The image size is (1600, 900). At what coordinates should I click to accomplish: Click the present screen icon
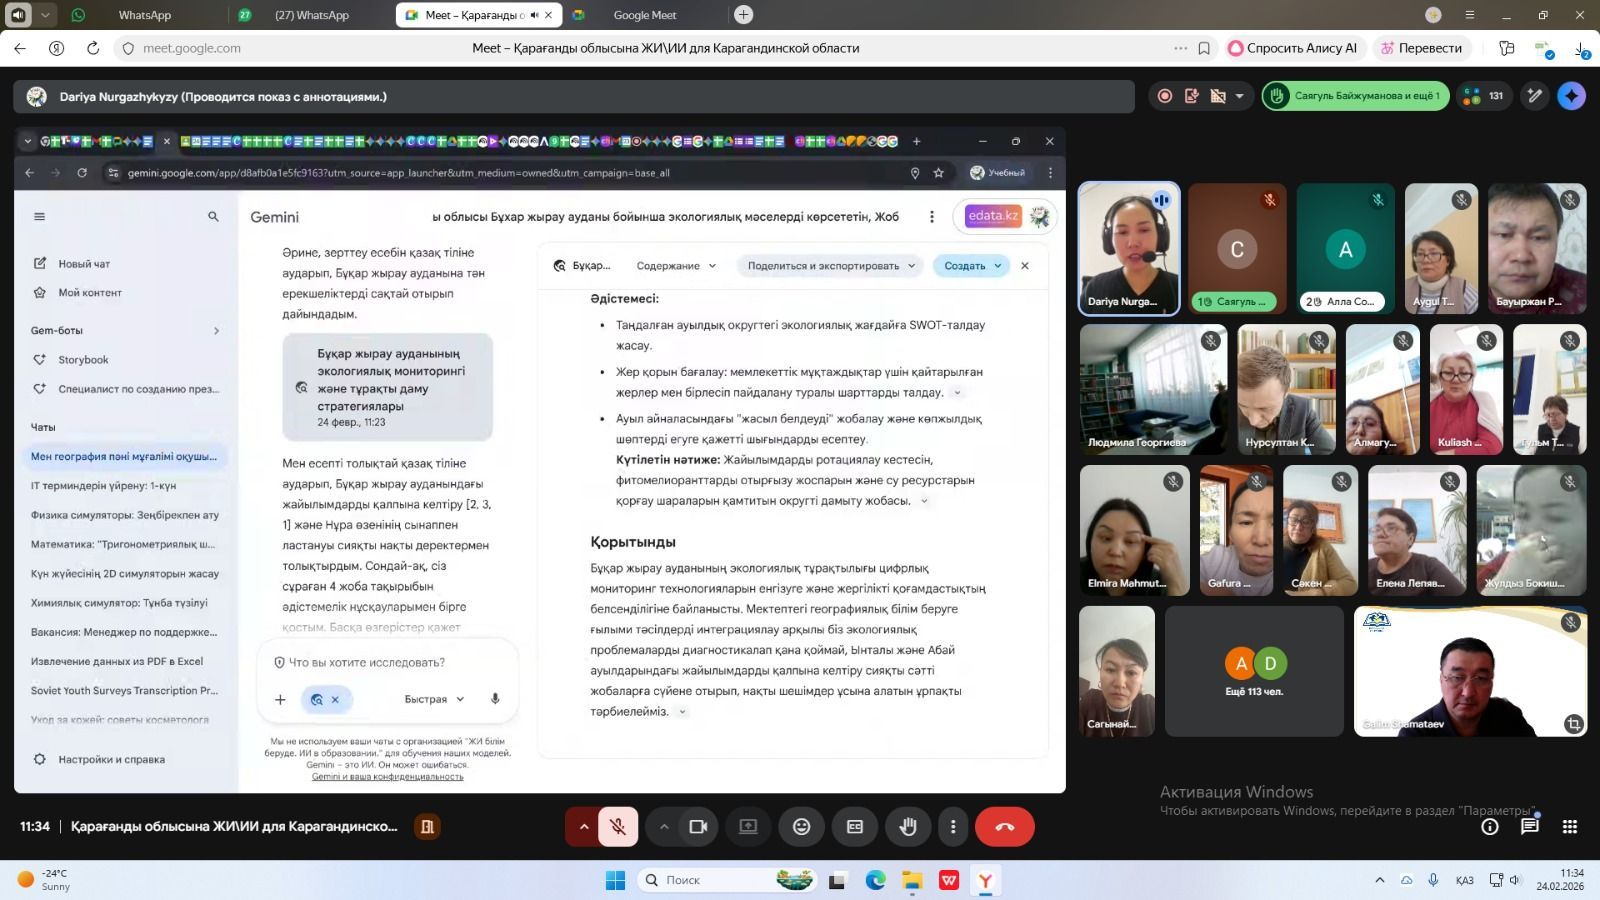click(x=748, y=827)
